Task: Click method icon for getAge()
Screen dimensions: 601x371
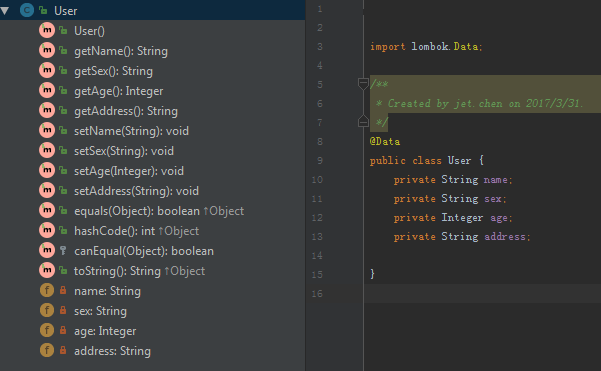Action: click(47, 90)
